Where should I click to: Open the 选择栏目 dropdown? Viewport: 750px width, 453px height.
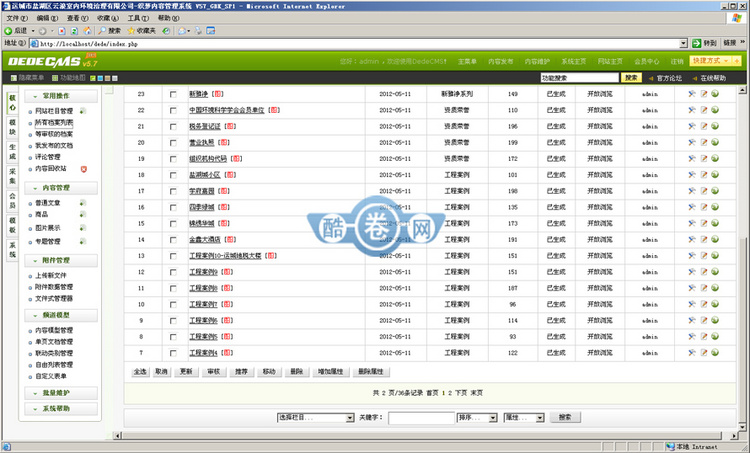pos(316,418)
